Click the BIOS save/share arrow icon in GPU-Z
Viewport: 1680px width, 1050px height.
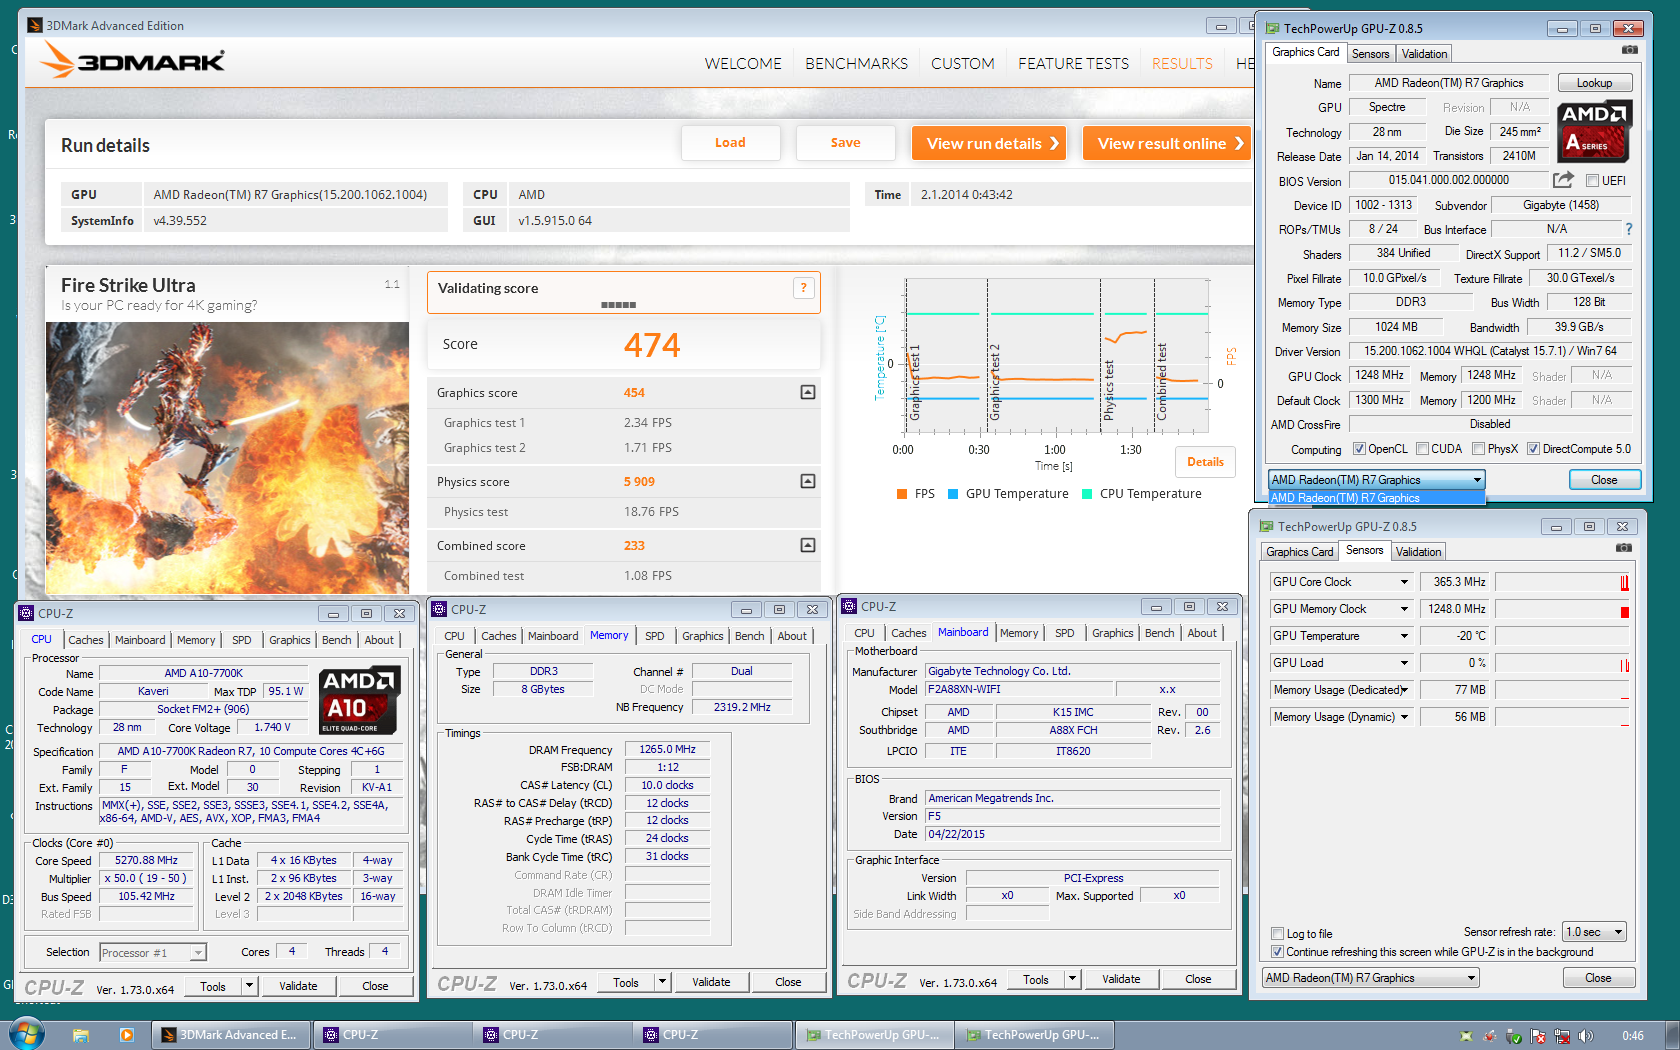(1563, 180)
